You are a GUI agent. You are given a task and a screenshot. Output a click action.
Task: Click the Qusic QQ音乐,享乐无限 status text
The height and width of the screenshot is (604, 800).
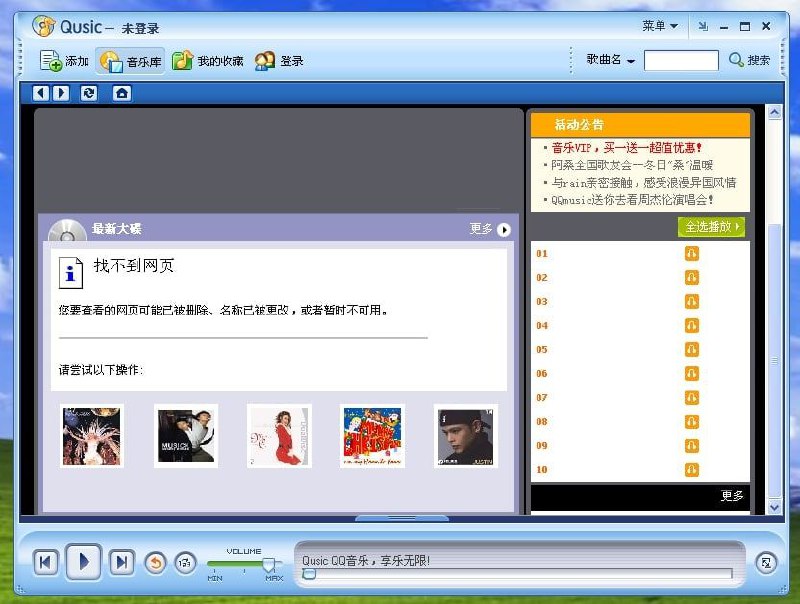[x=365, y=560]
